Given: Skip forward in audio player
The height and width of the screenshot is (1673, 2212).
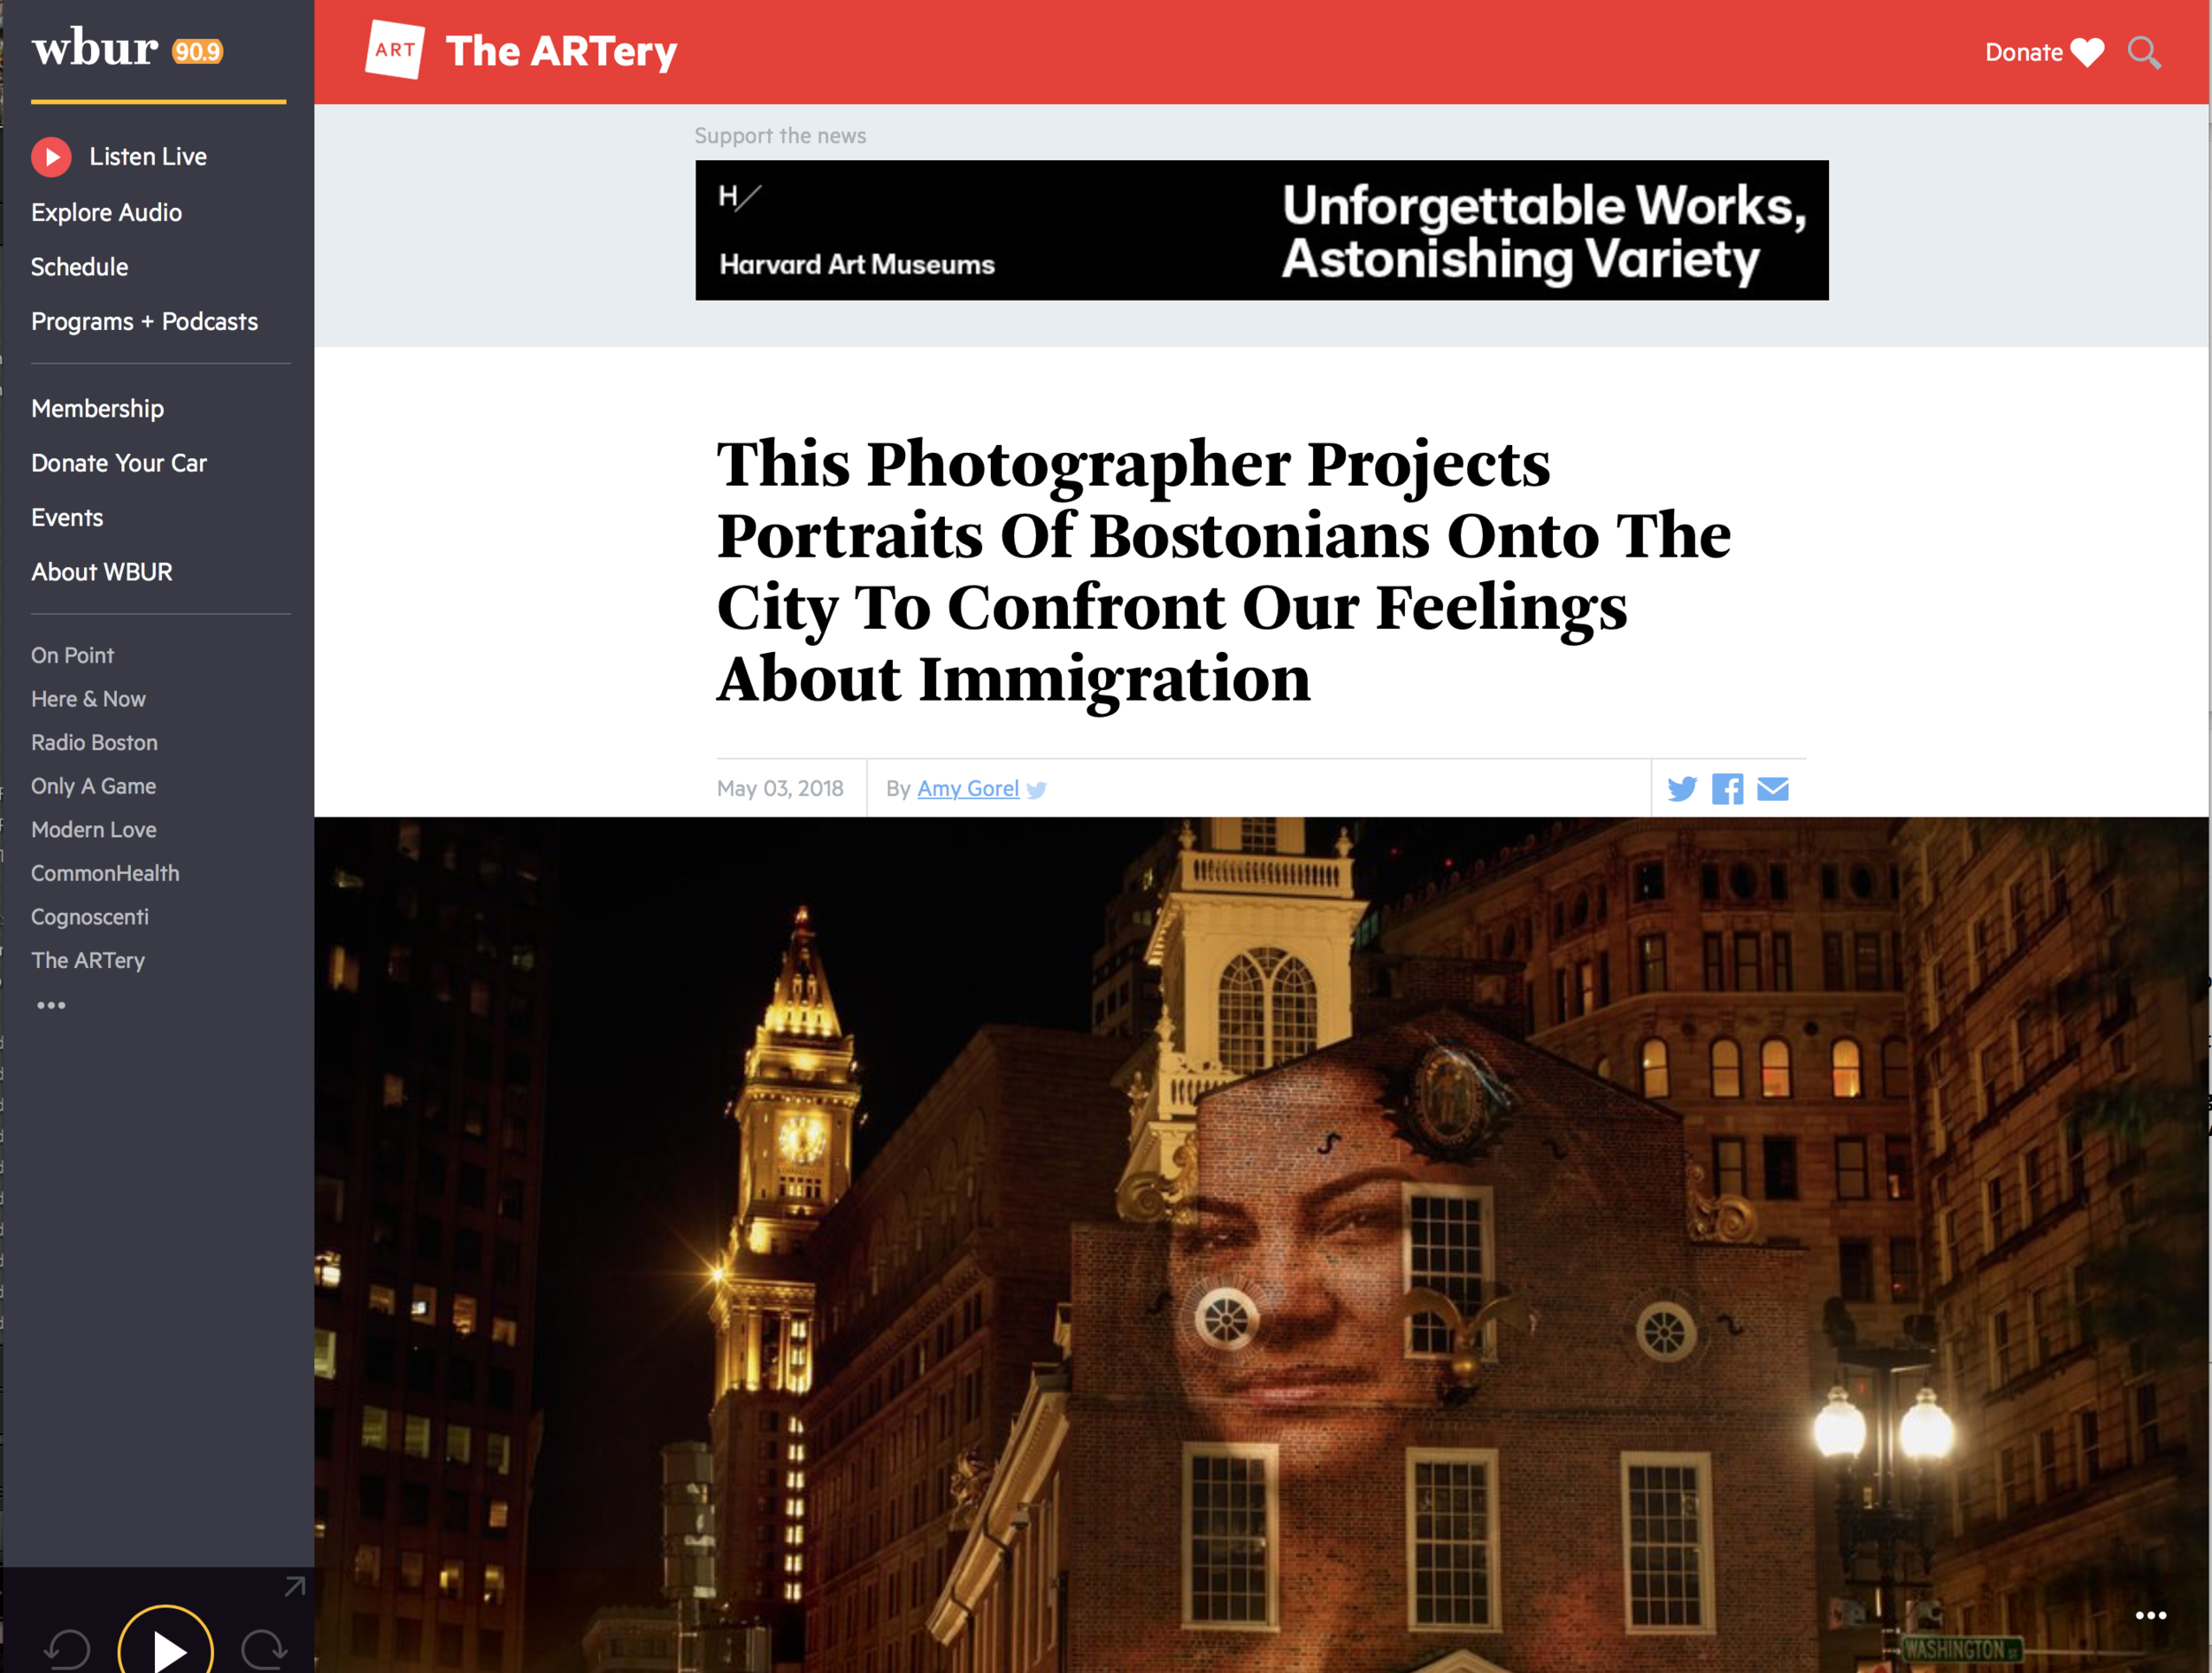Looking at the screenshot, I should [x=264, y=1648].
